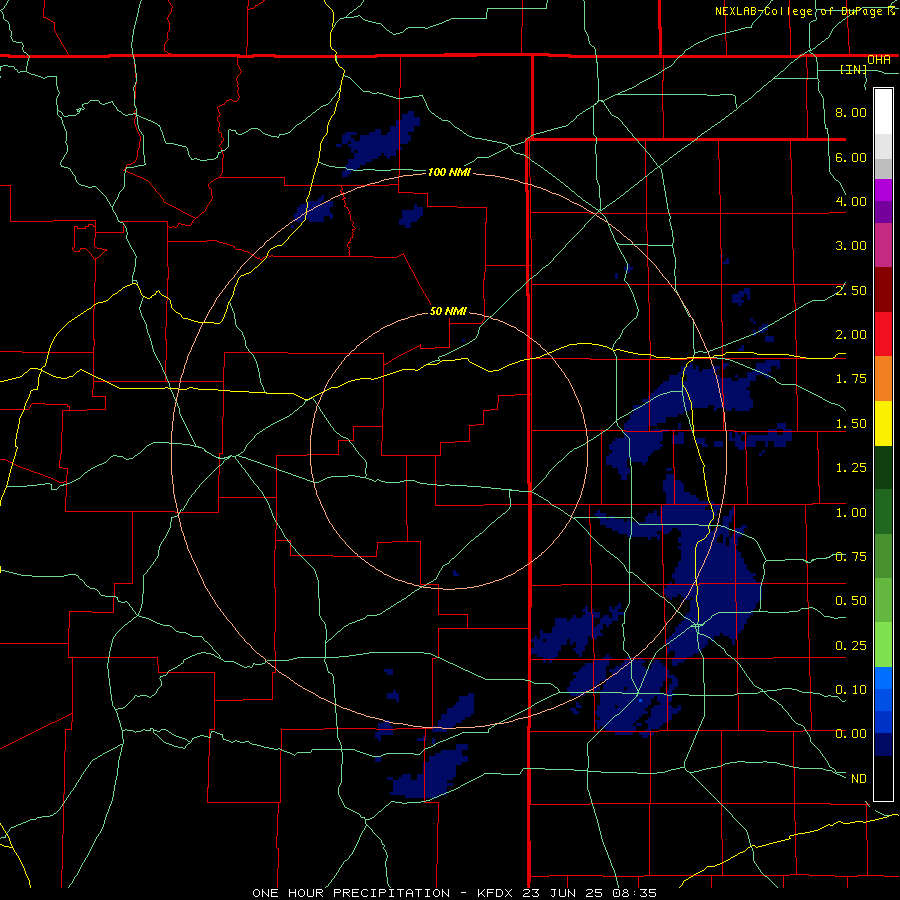Click the OHA product label
This screenshot has width=900, height=900.
click(879, 60)
